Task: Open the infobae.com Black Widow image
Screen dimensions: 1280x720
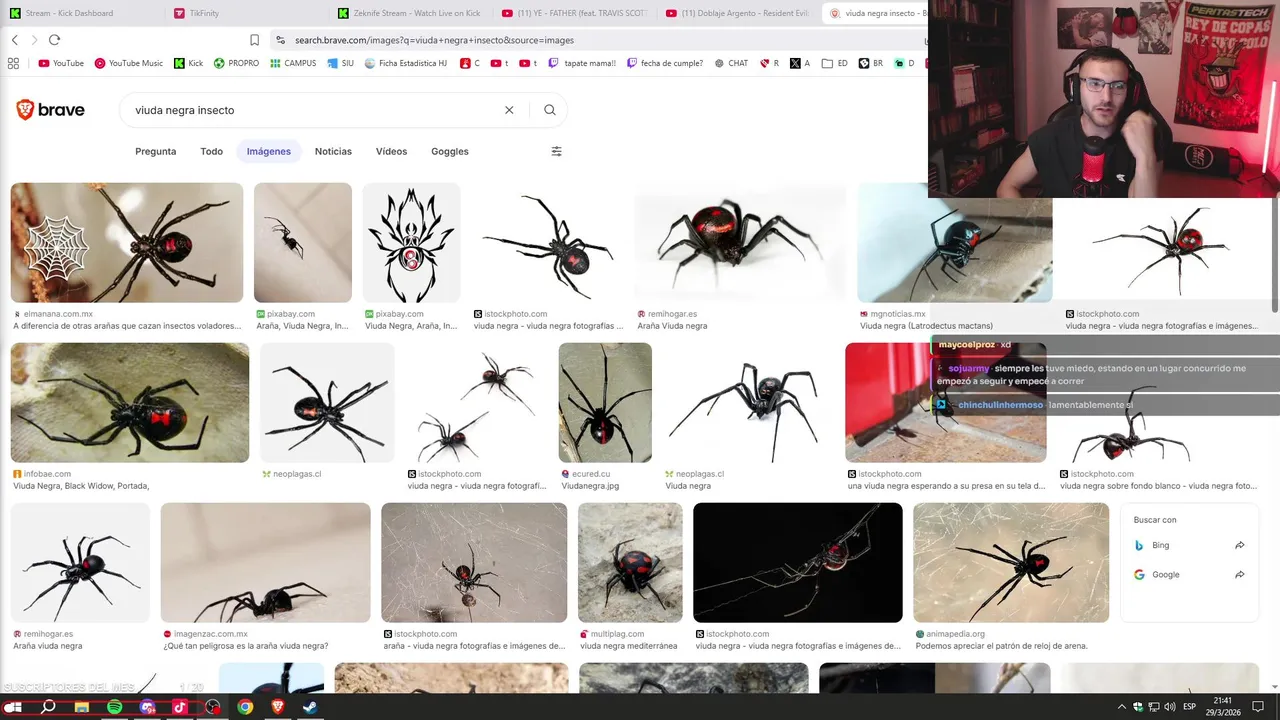Action: 130,402
